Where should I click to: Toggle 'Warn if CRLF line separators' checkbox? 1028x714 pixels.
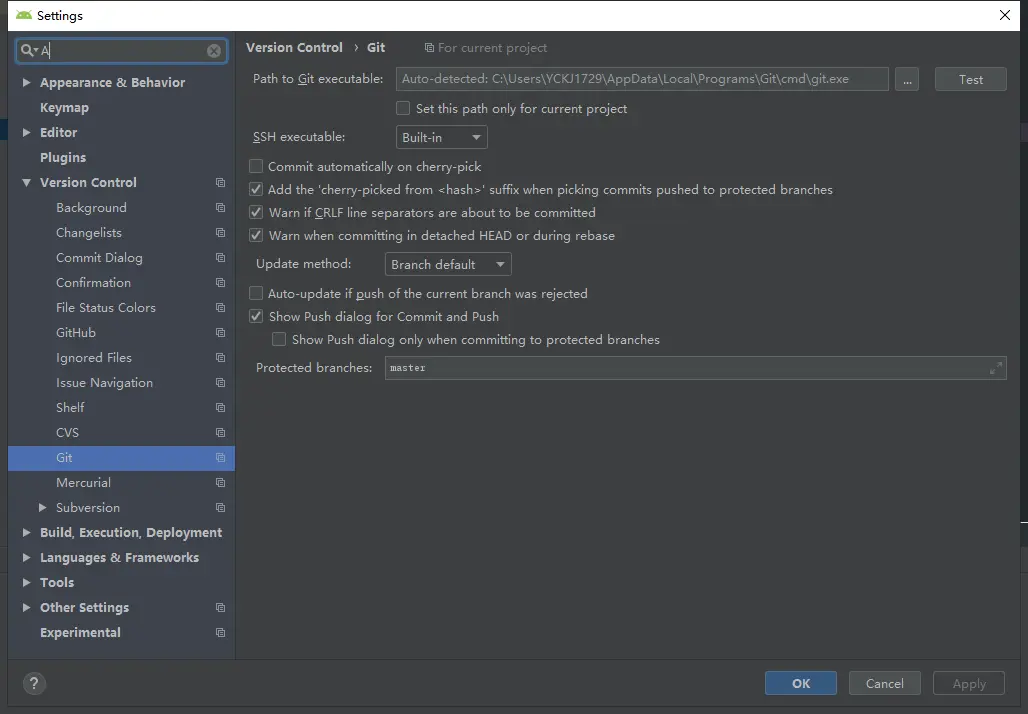(x=256, y=212)
